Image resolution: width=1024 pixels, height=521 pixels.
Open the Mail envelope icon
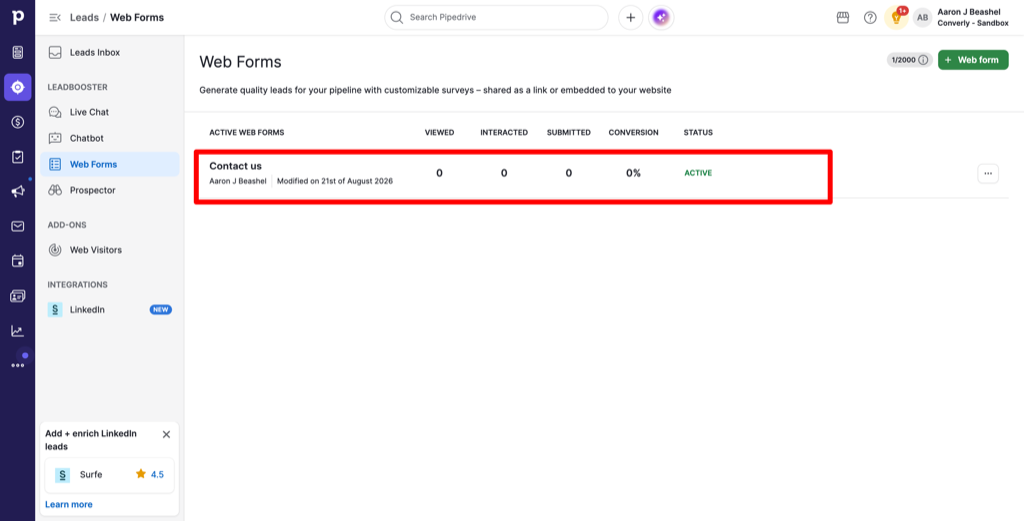point(18,226)
